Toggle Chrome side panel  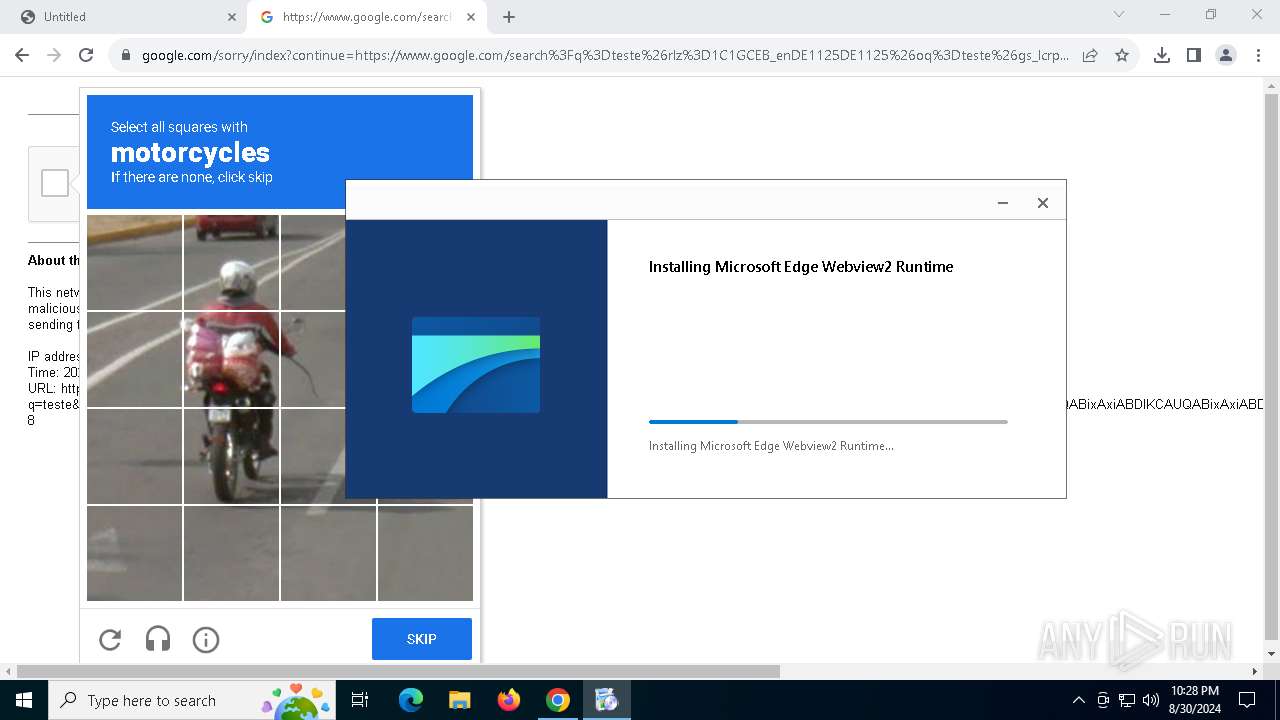pos(1194,55)
